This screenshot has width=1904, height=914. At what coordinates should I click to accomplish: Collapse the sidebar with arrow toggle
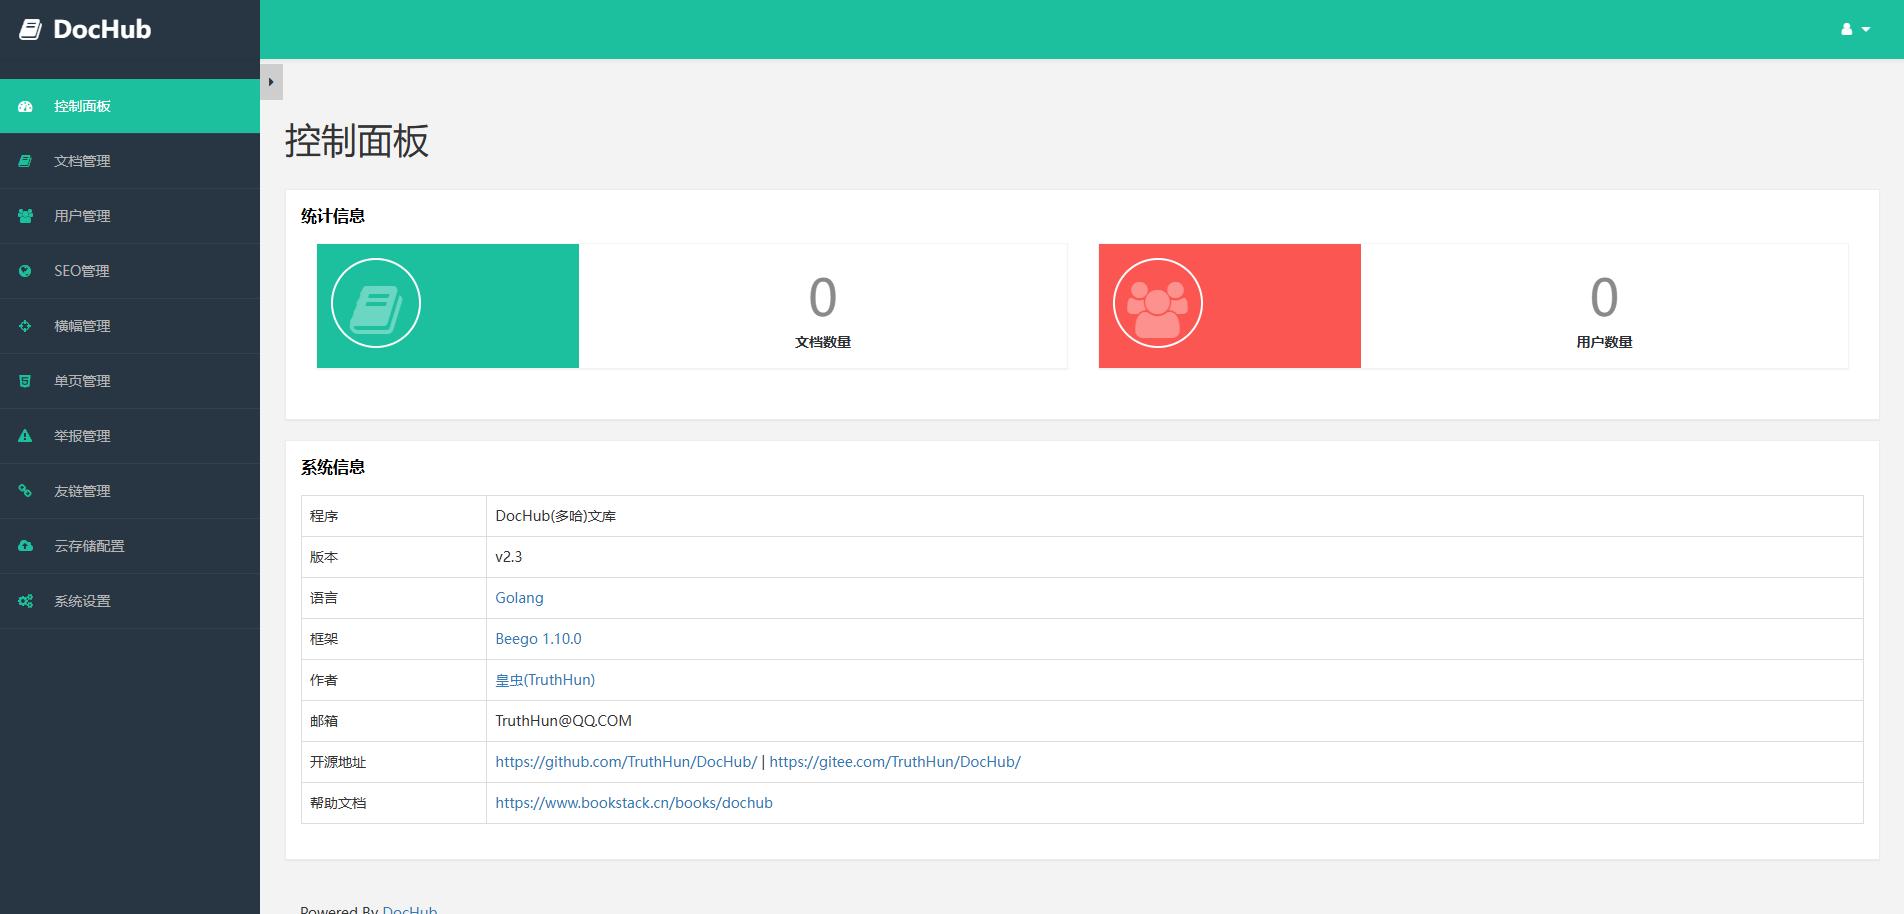(x=271, y=82)
